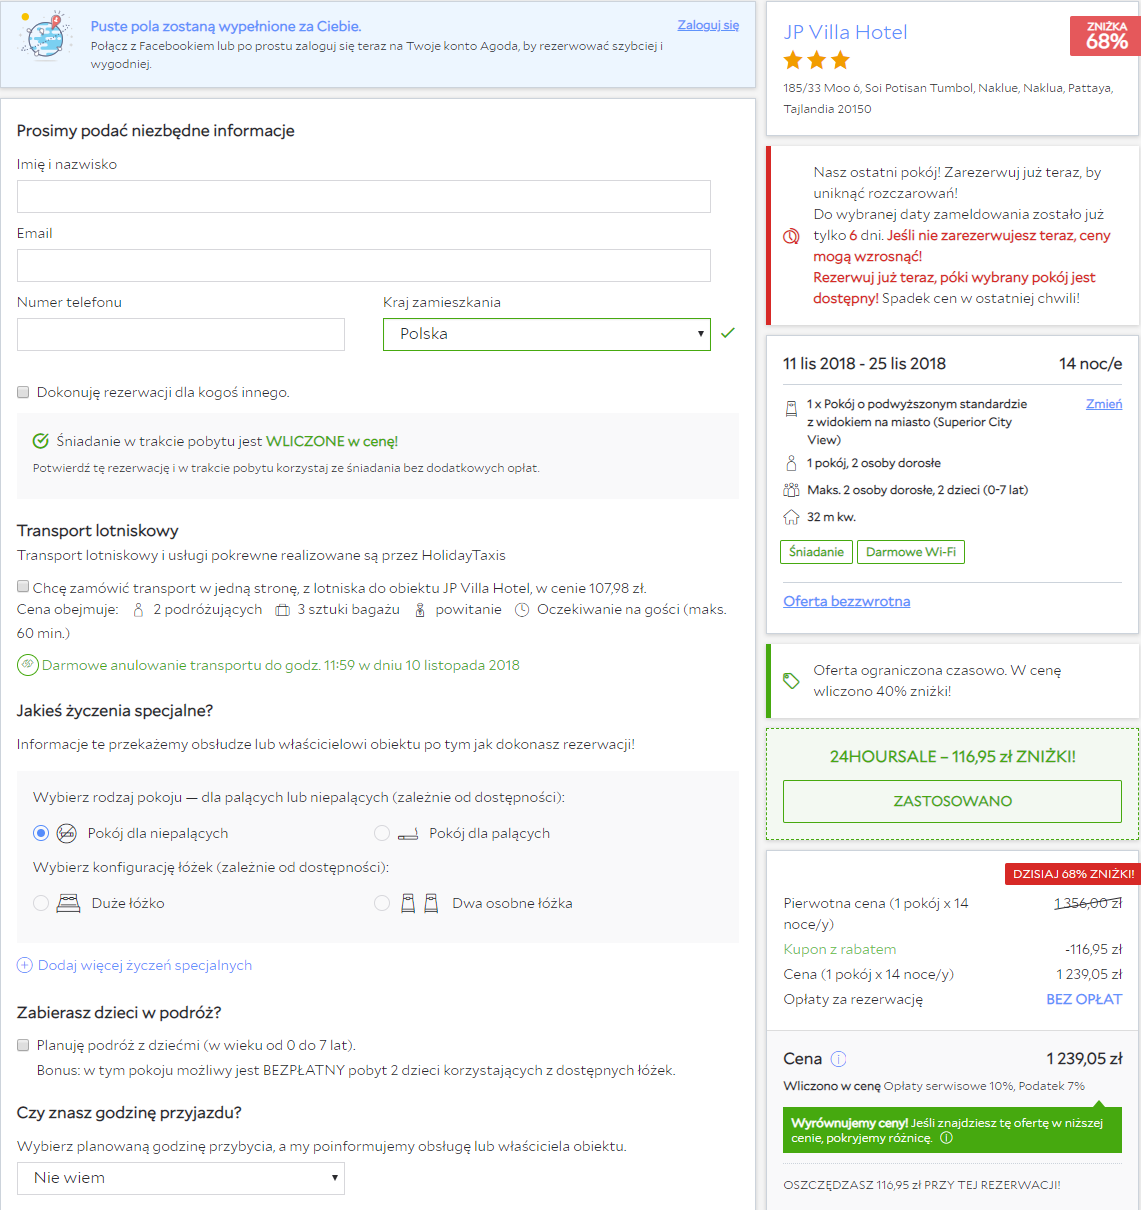This screenshot has height=1210, width=1141.
Task: Expand the arrival time dropdown 'Nie wiem'
Action: pyautogui.click(x=181, y=1178)
